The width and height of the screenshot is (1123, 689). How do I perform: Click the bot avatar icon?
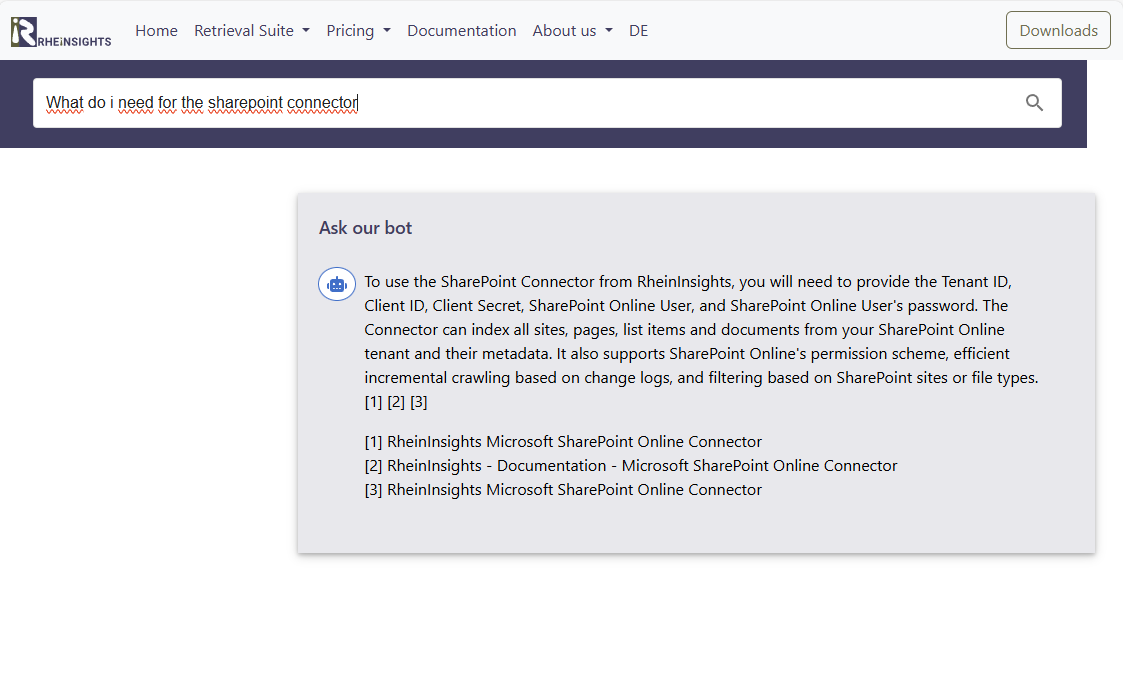coord(337,284)
